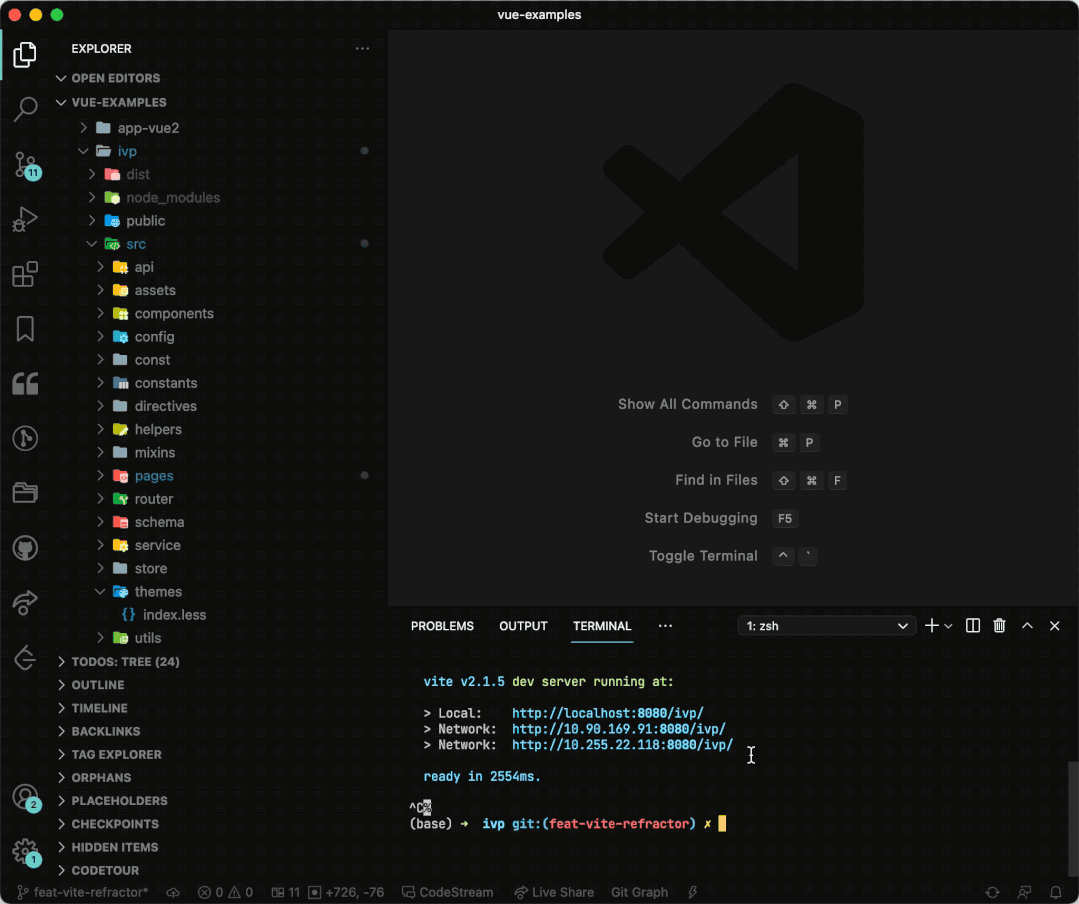Open the Live Share activity bar icon
The height and width of the screenshot is (904, 1079).
25,603
